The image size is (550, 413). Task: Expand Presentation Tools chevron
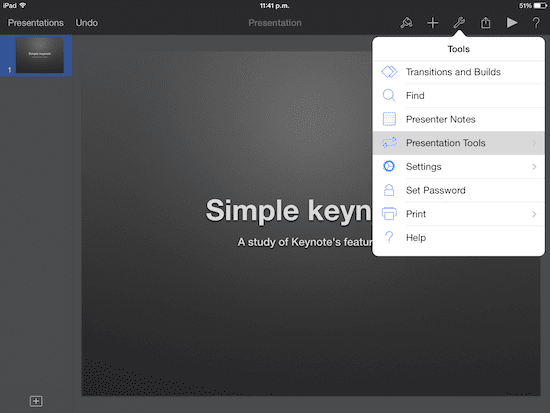(x=534, y=143)
